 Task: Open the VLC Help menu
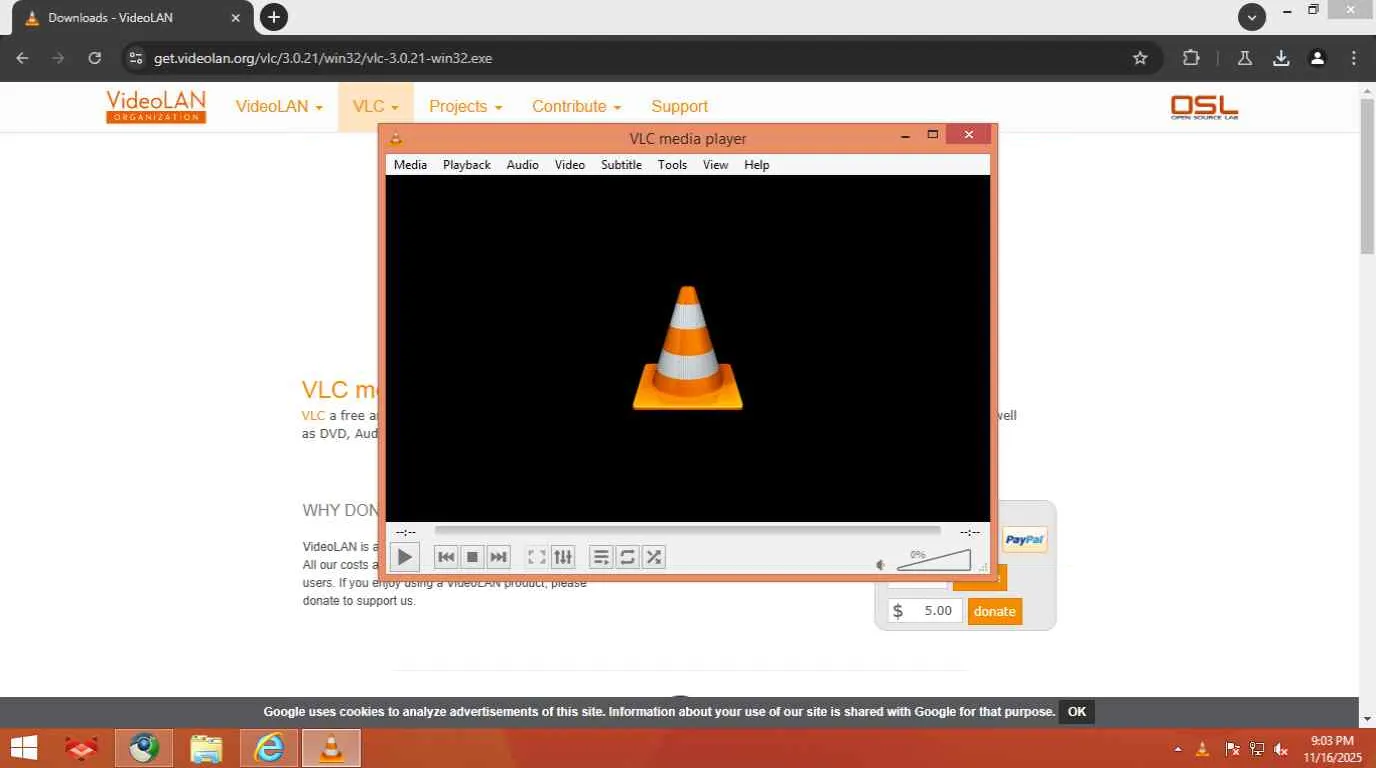click(x=757, y=165)
